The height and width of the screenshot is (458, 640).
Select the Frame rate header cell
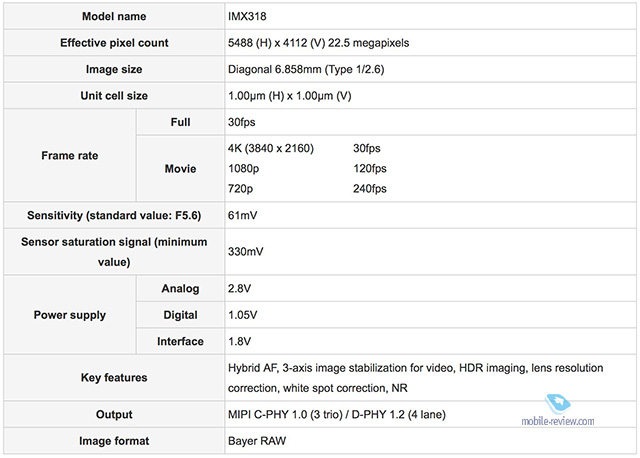(x=68, y=156)
